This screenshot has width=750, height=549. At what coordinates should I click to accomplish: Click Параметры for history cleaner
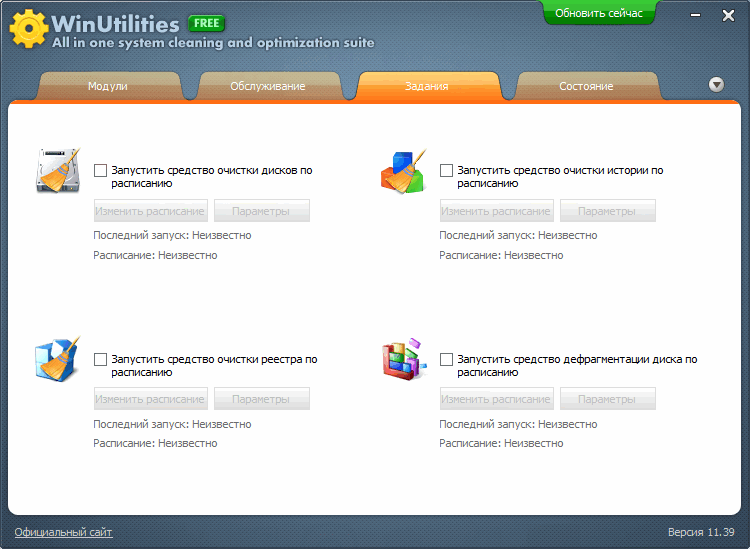click(607, 211)
